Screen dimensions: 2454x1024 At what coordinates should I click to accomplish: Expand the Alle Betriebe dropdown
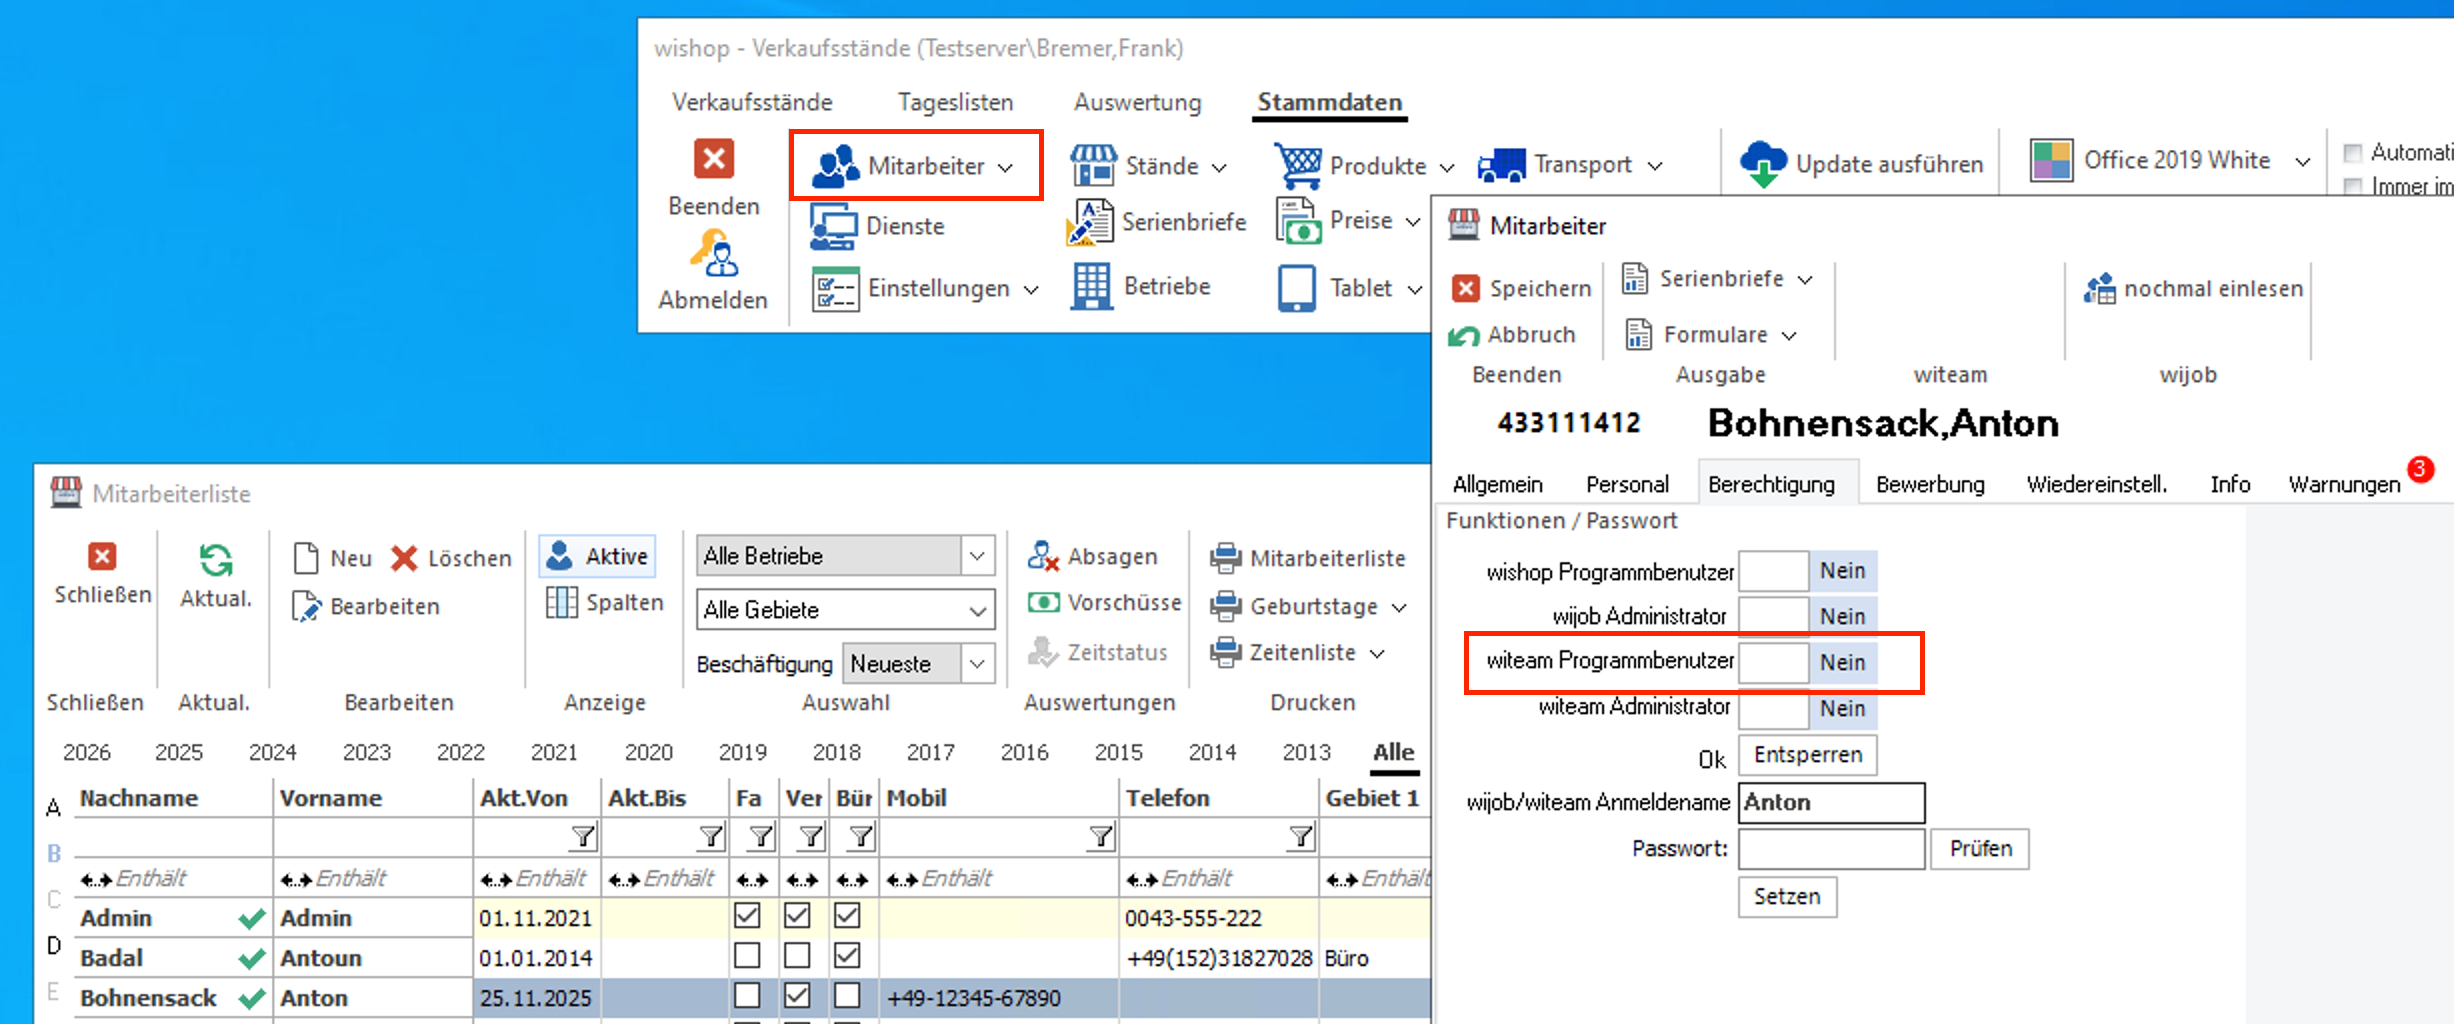tap(977, 556)
